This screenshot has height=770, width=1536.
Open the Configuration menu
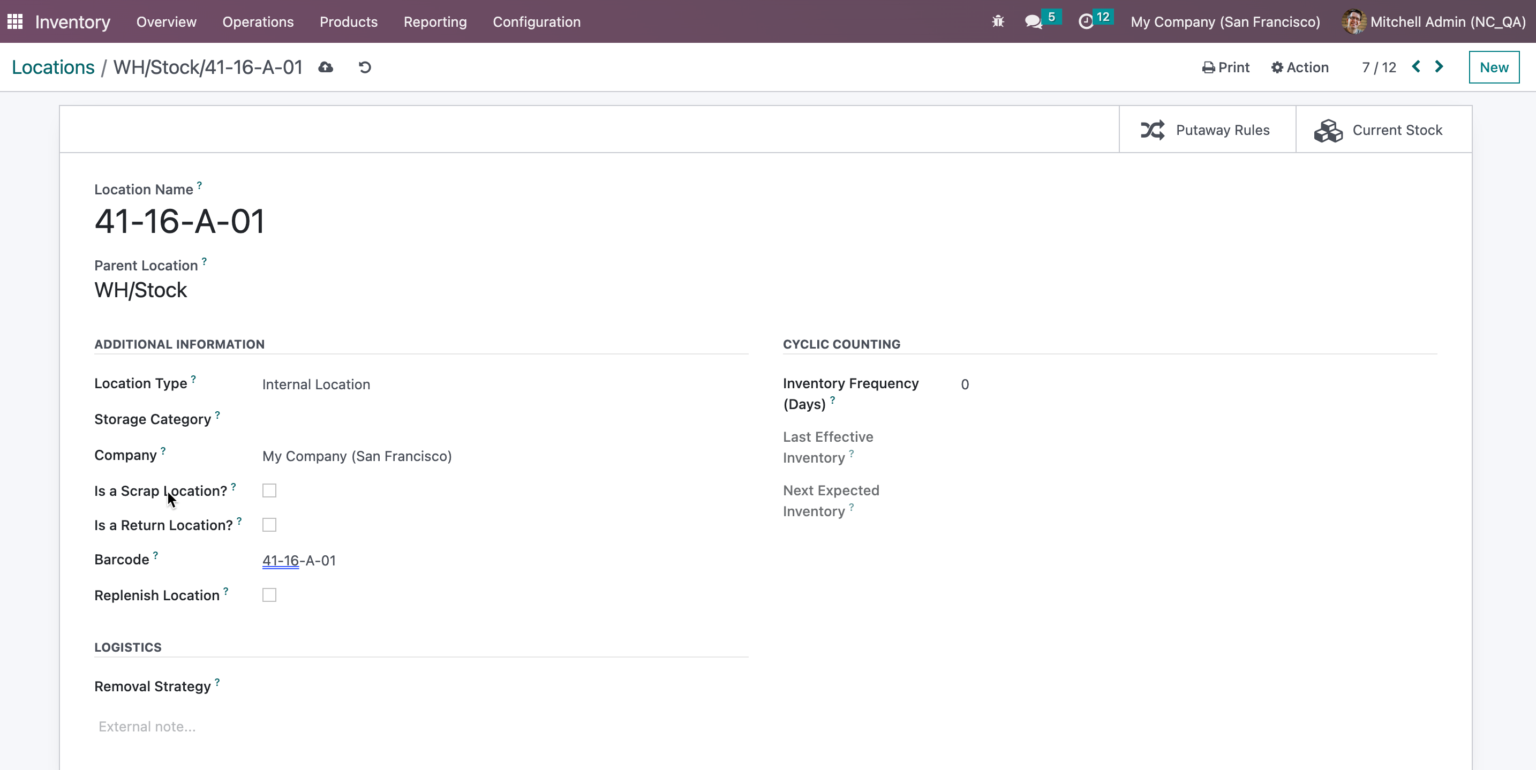point(536,21)
